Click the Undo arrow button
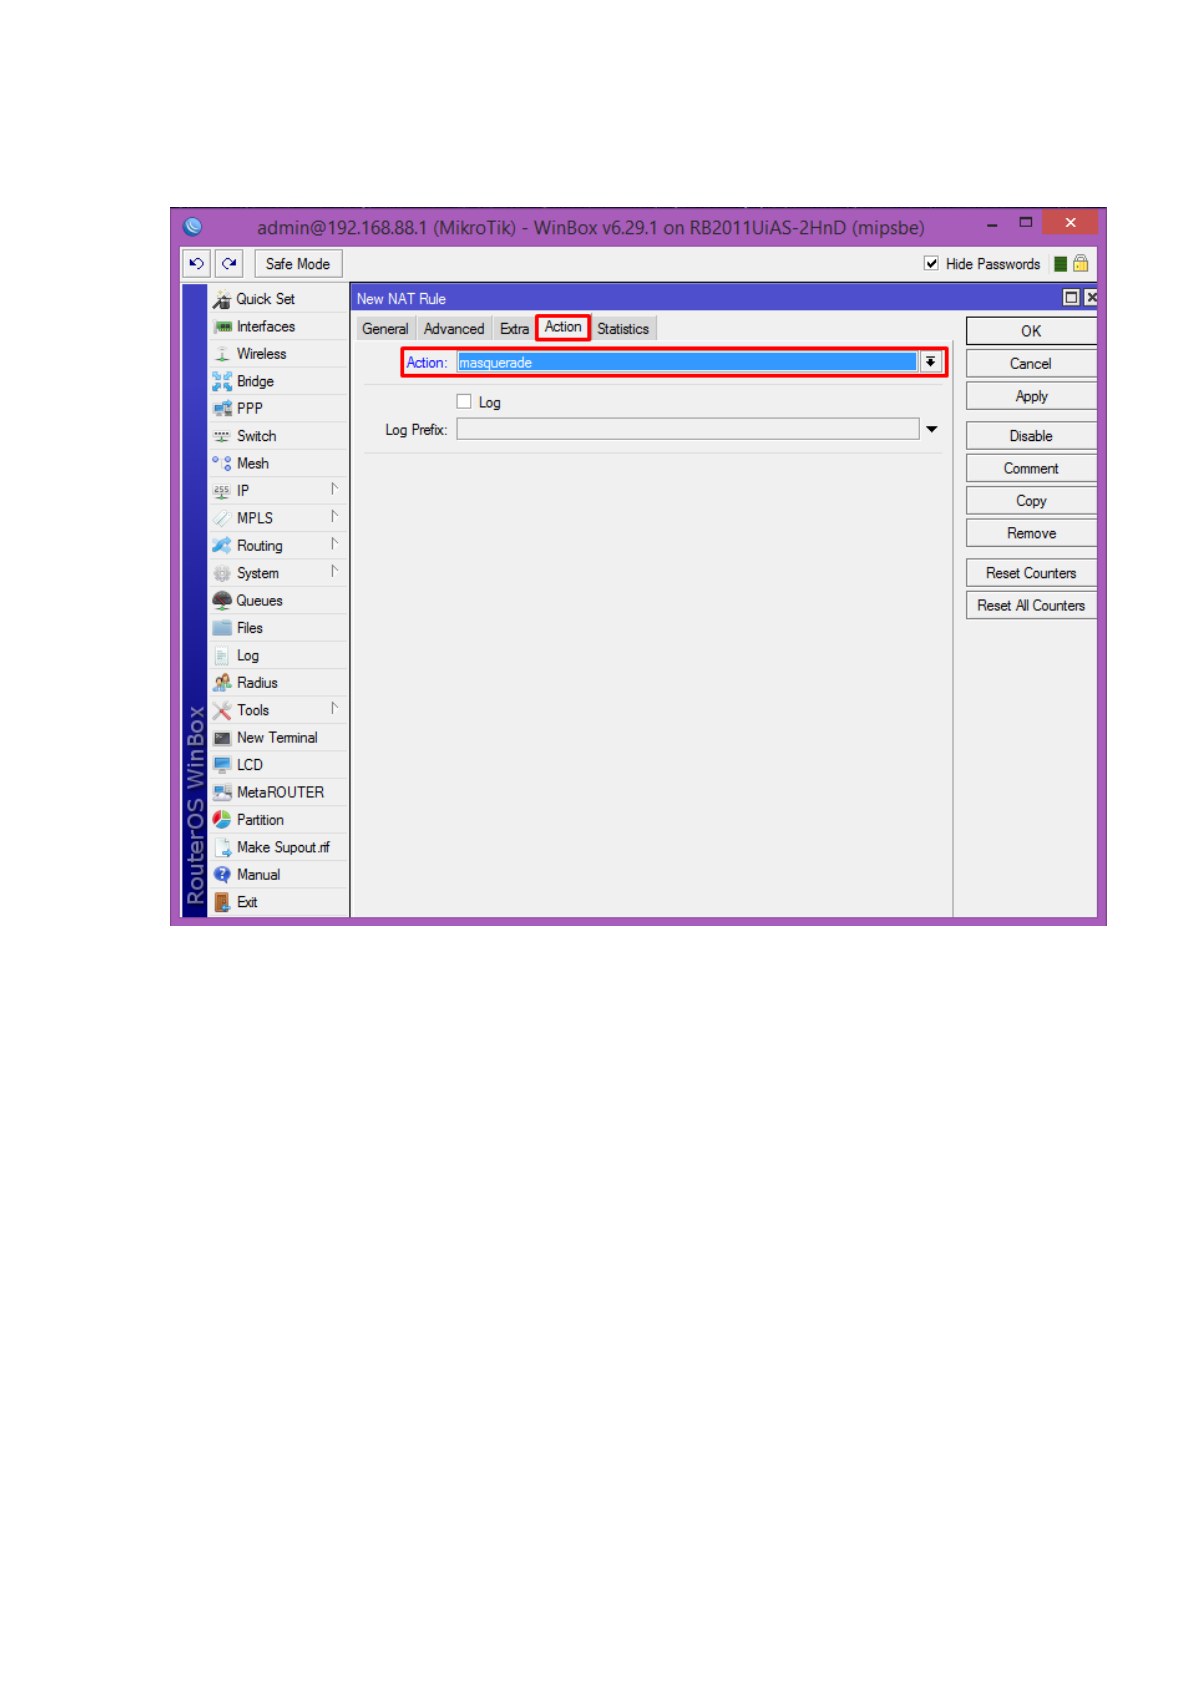 pos(196,264)
